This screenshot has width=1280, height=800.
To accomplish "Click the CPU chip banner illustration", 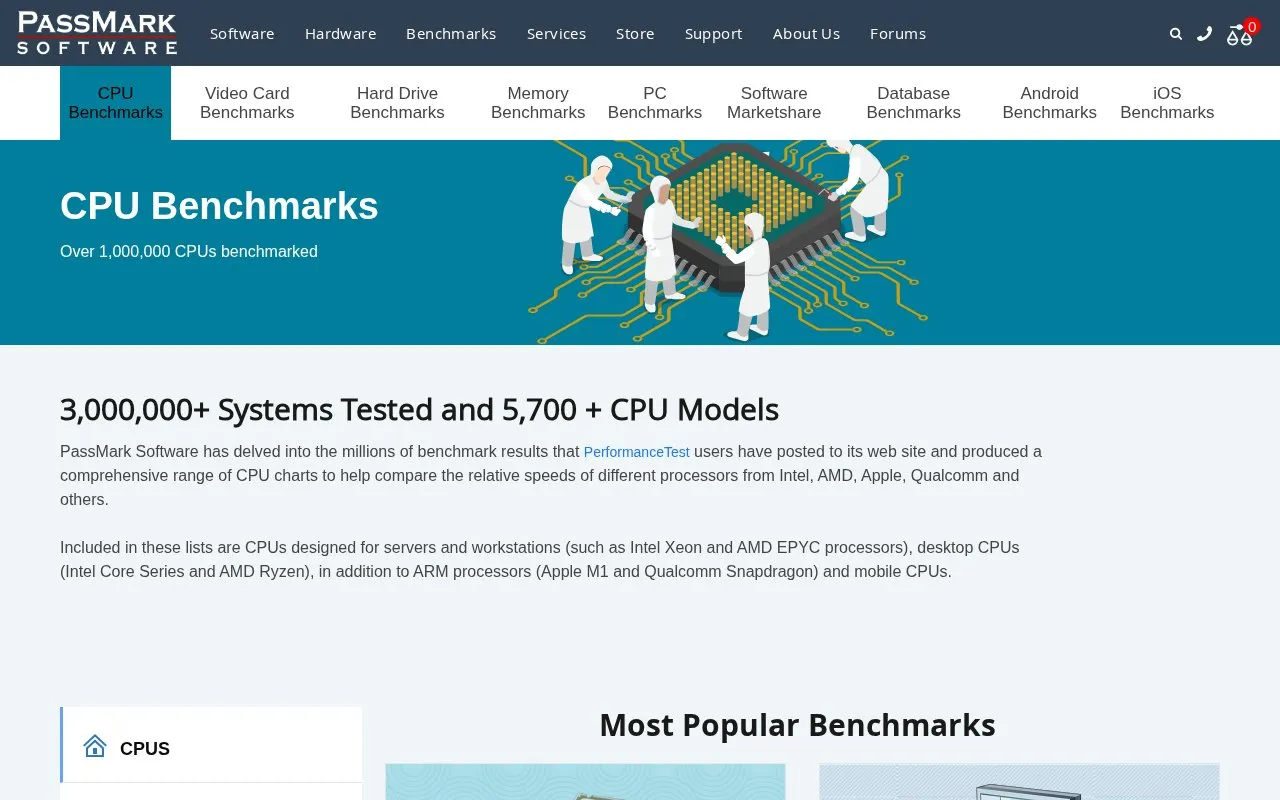I will click(x=728, y=241).
